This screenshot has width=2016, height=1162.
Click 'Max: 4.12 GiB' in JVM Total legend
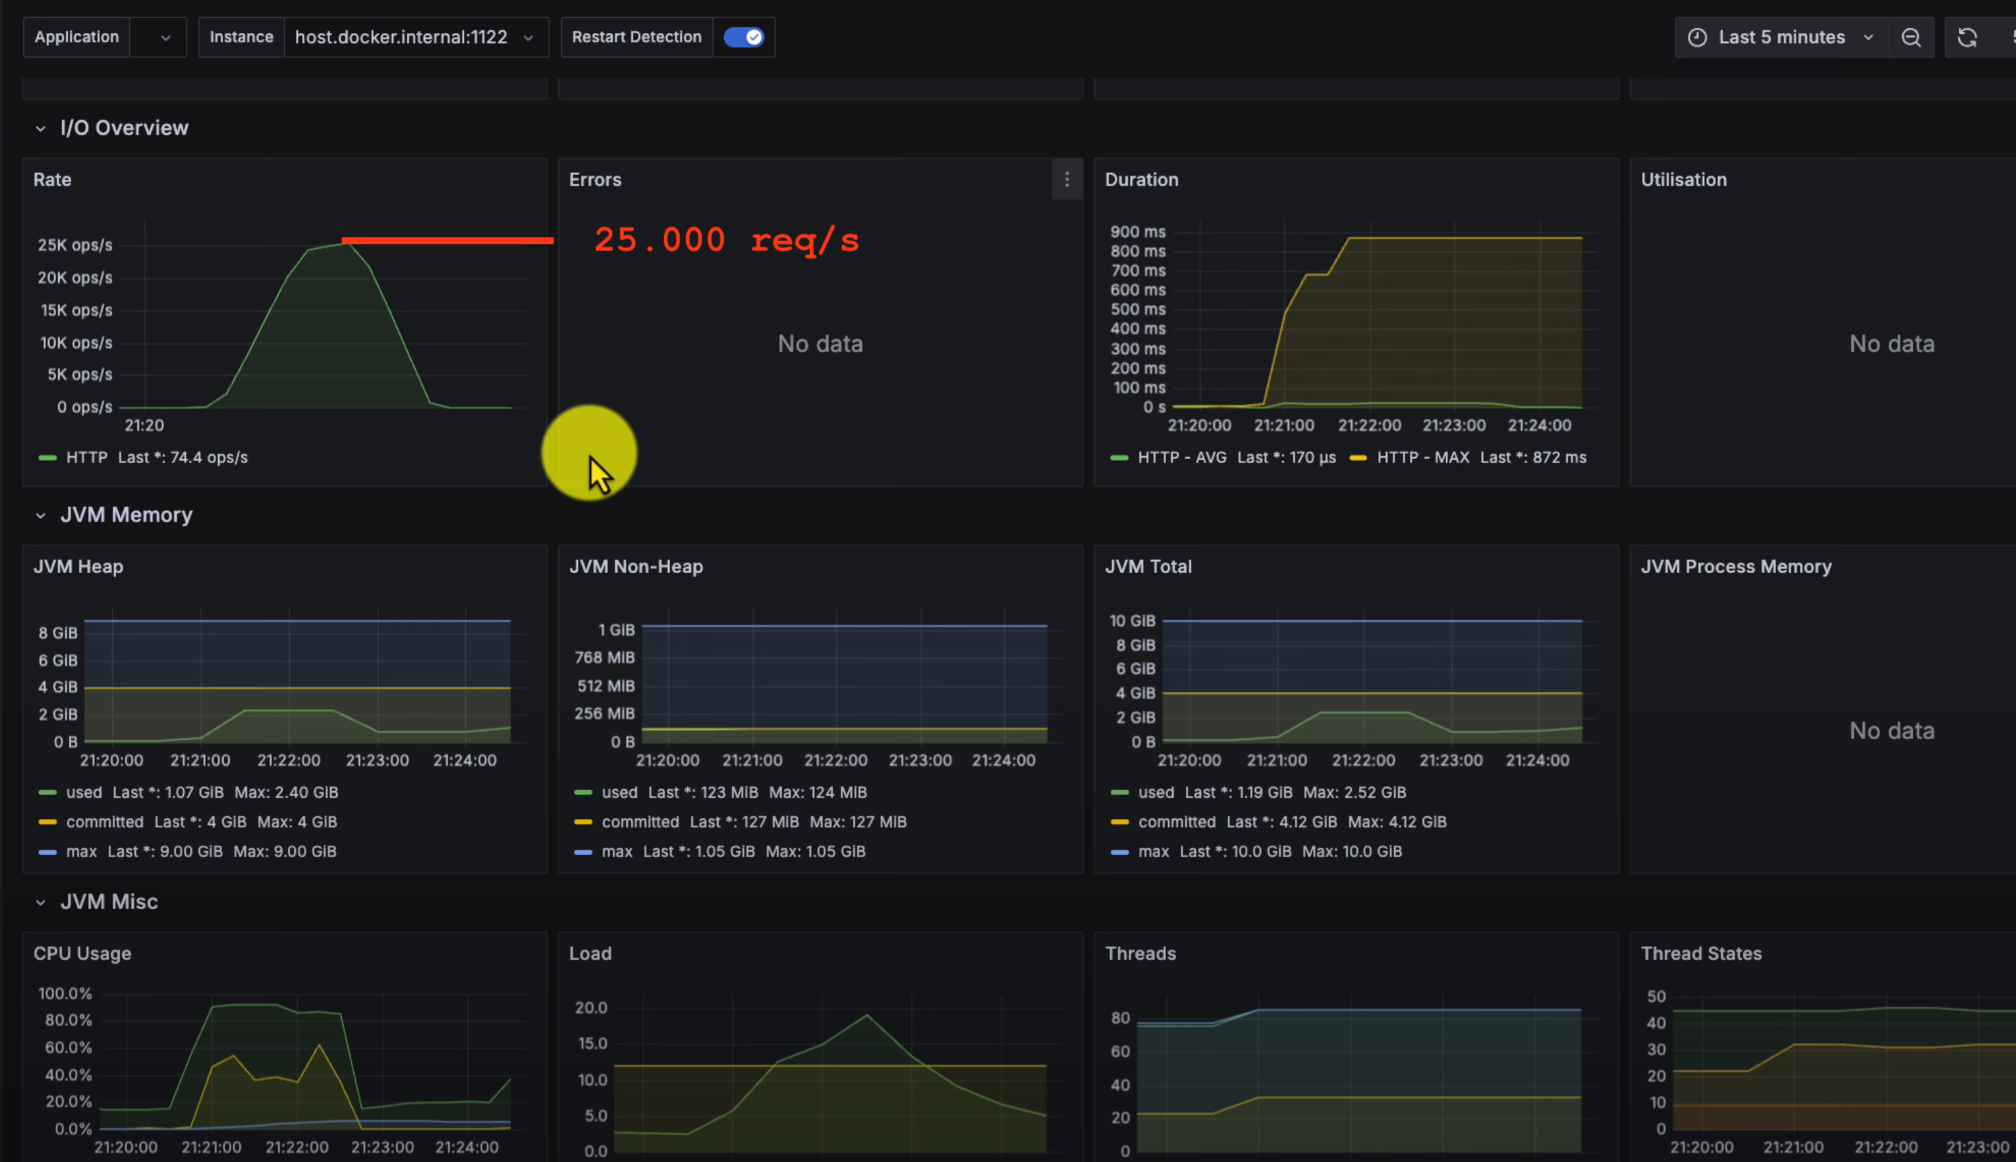(1397, 822)
